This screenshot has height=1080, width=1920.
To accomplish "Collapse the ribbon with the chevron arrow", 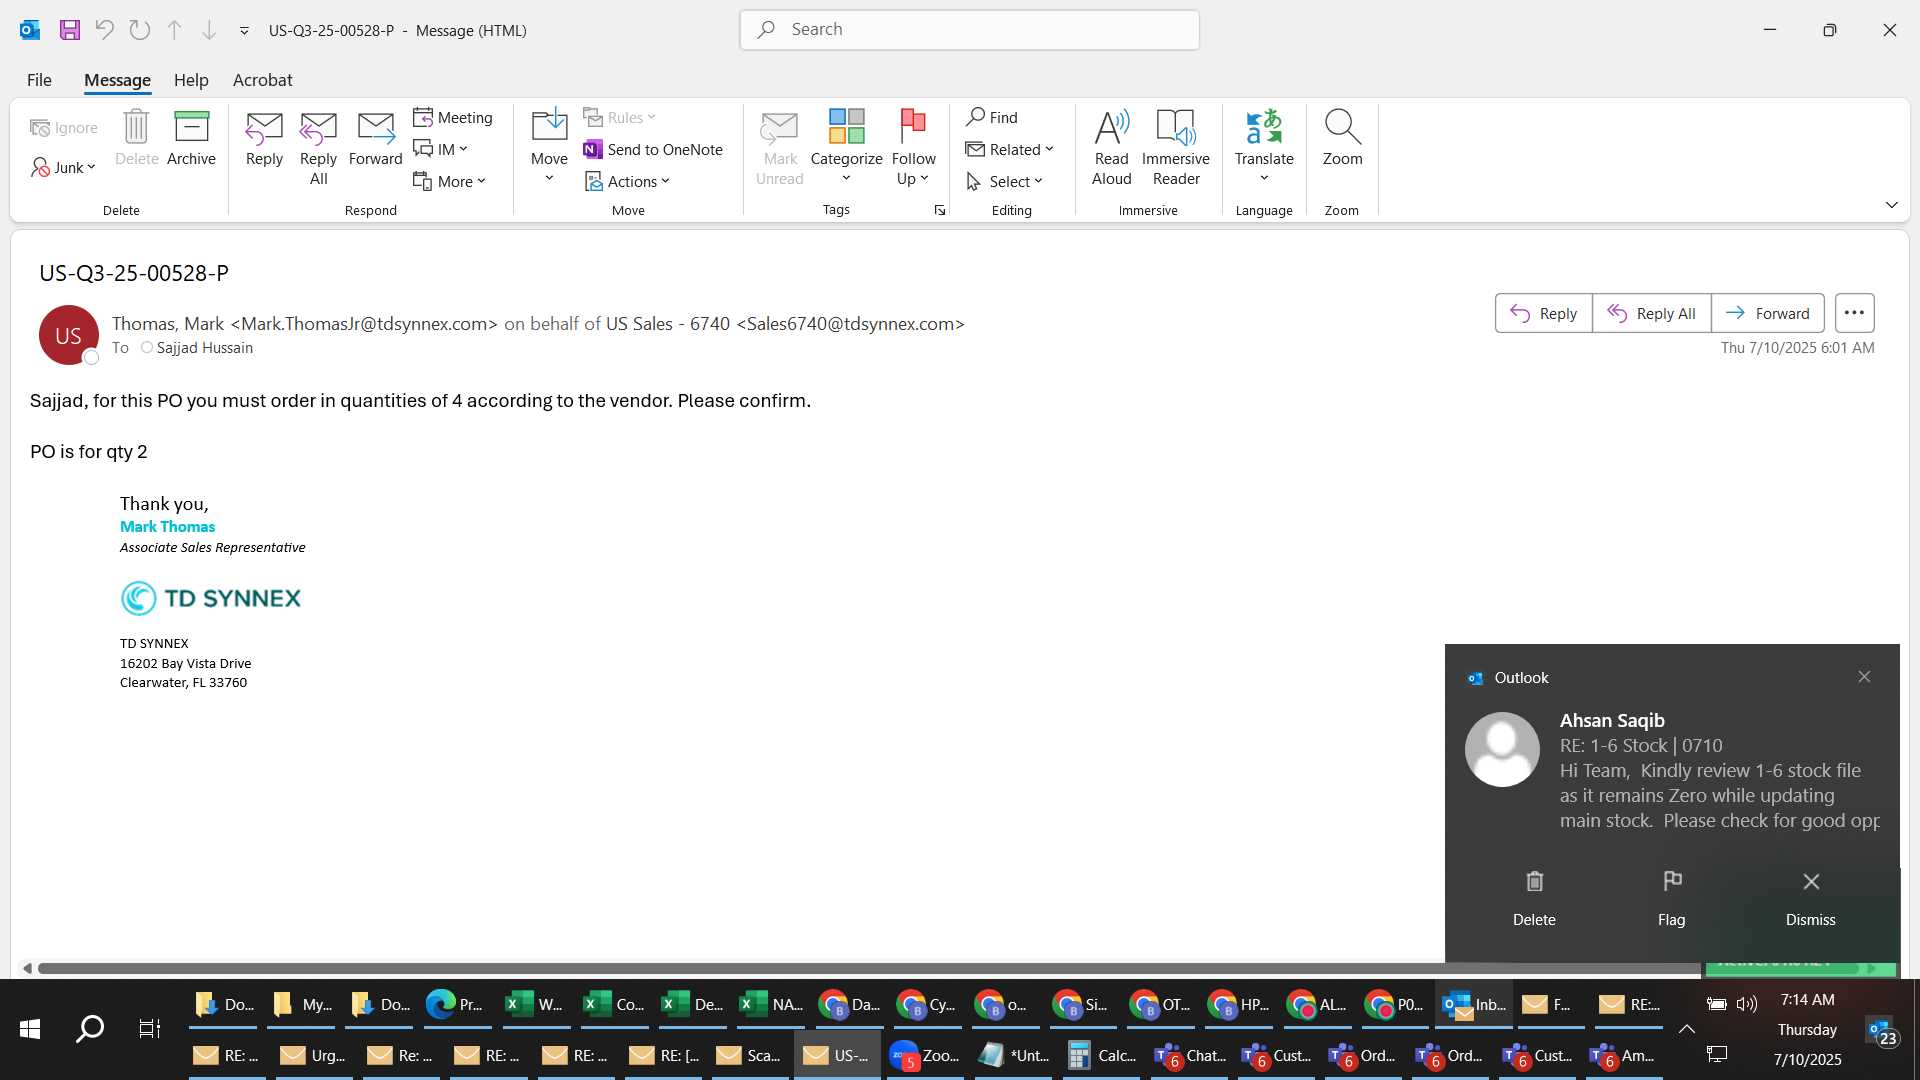I will pos(1891,205).
